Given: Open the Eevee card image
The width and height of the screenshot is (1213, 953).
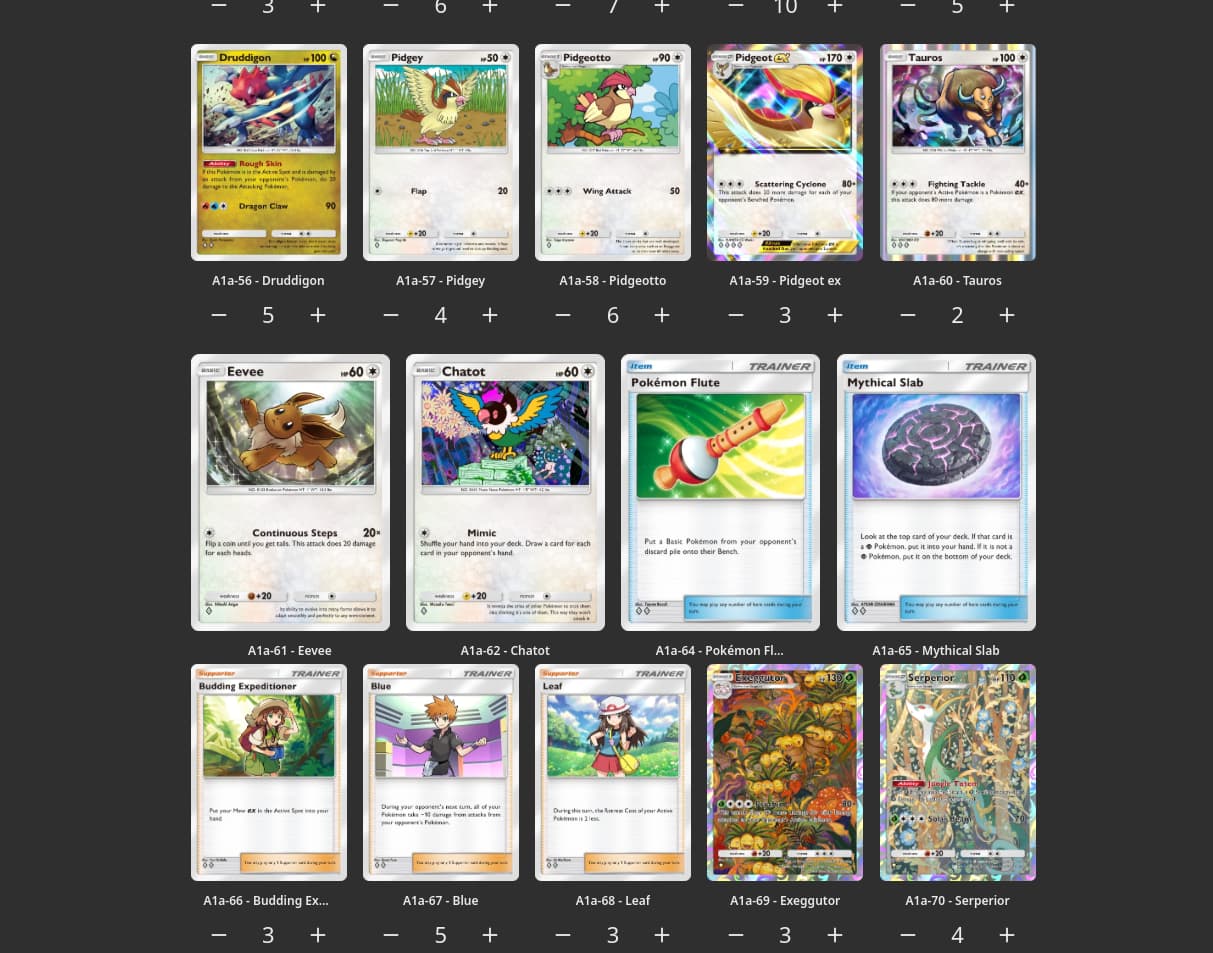Looking at the screenshot, I should point(290,492).
